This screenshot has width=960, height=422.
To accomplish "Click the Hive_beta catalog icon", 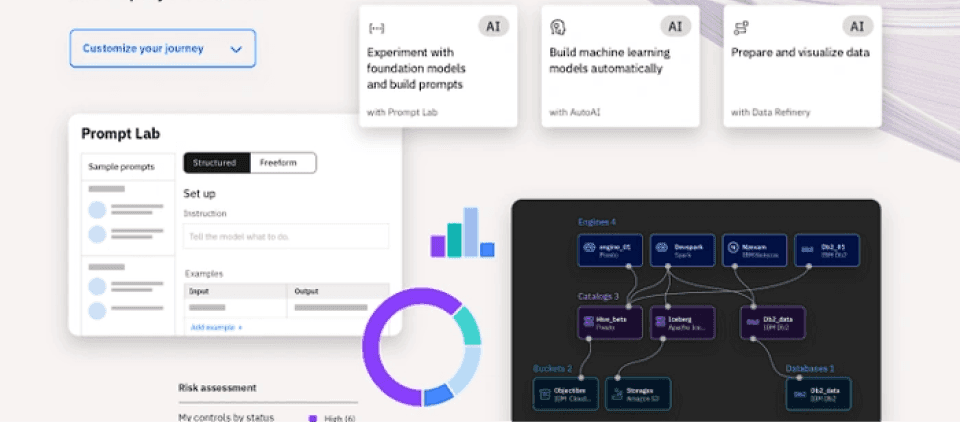I will click(x=590, y=321).
